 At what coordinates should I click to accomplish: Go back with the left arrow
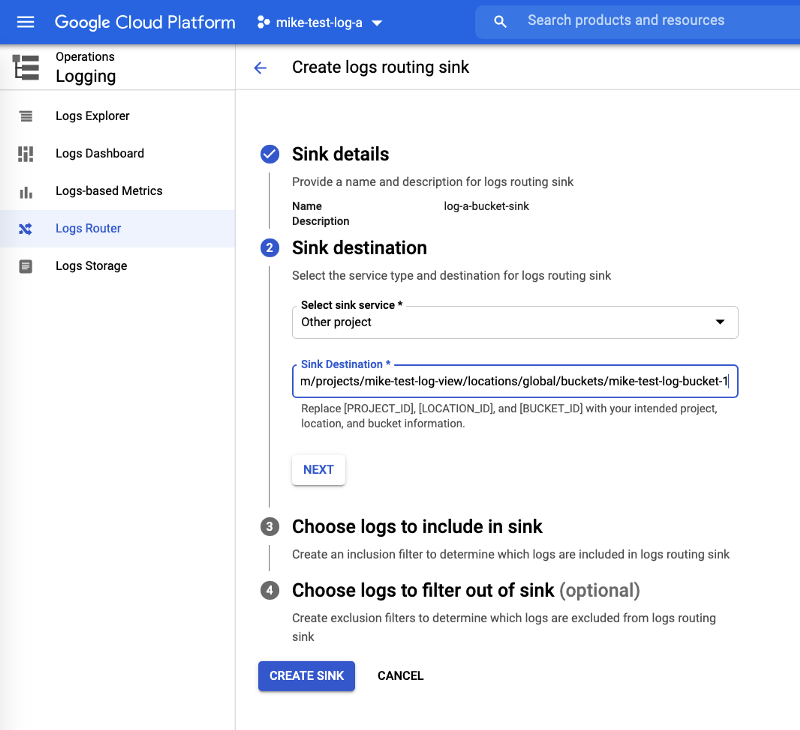click(x=260, y=67)
